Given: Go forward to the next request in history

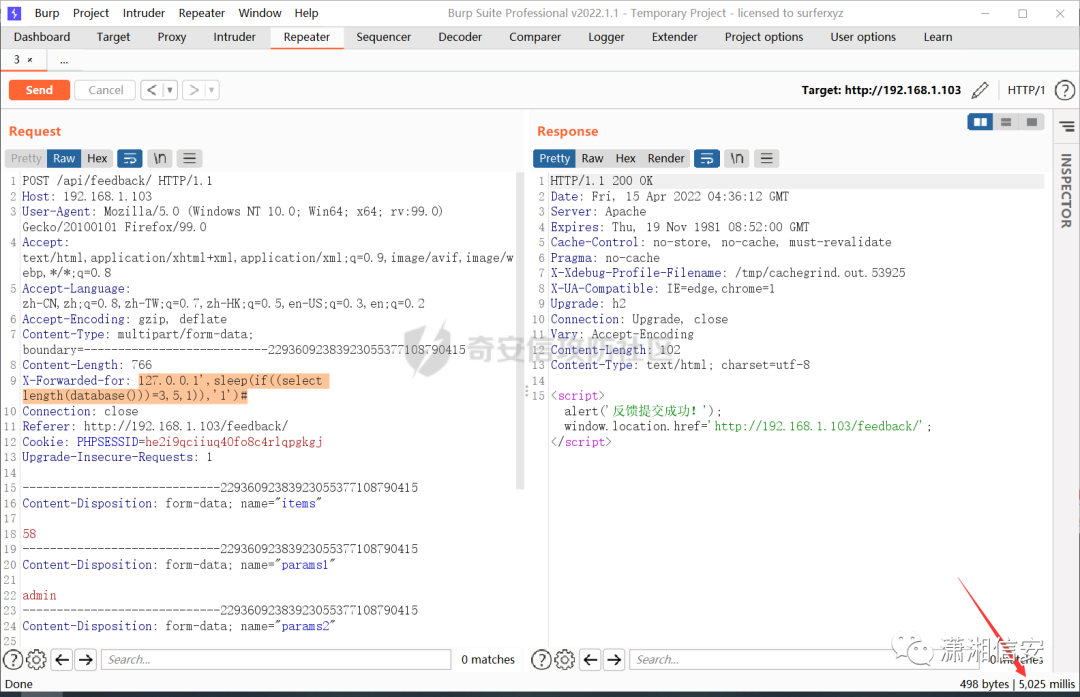Looking at the screenshot, I should pos(194,90).
